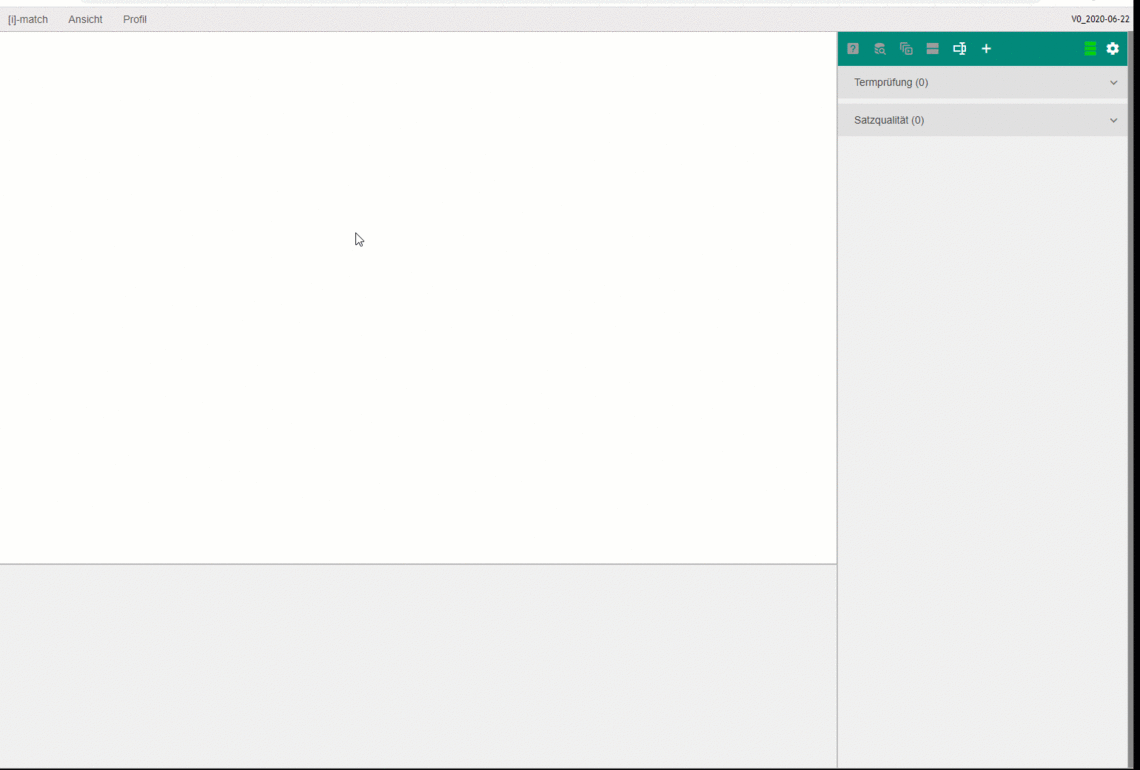
Task: Click the stacked copy windows icon
Action: (906, 49)
